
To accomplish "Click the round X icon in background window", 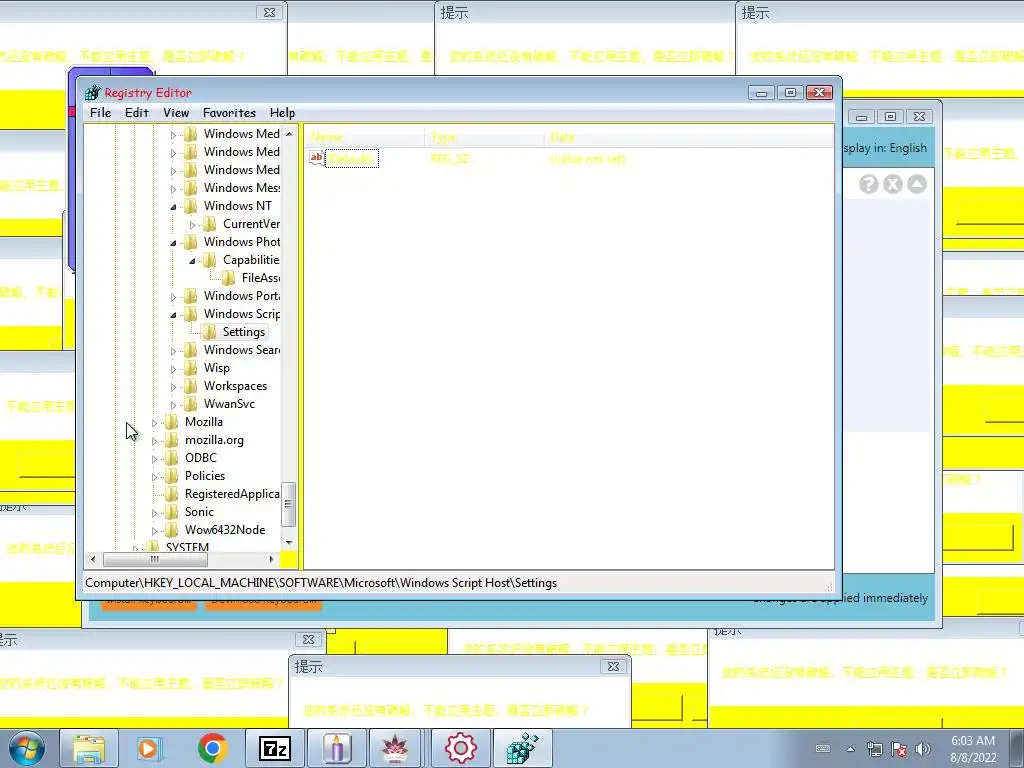I will (x=893, y=184).
